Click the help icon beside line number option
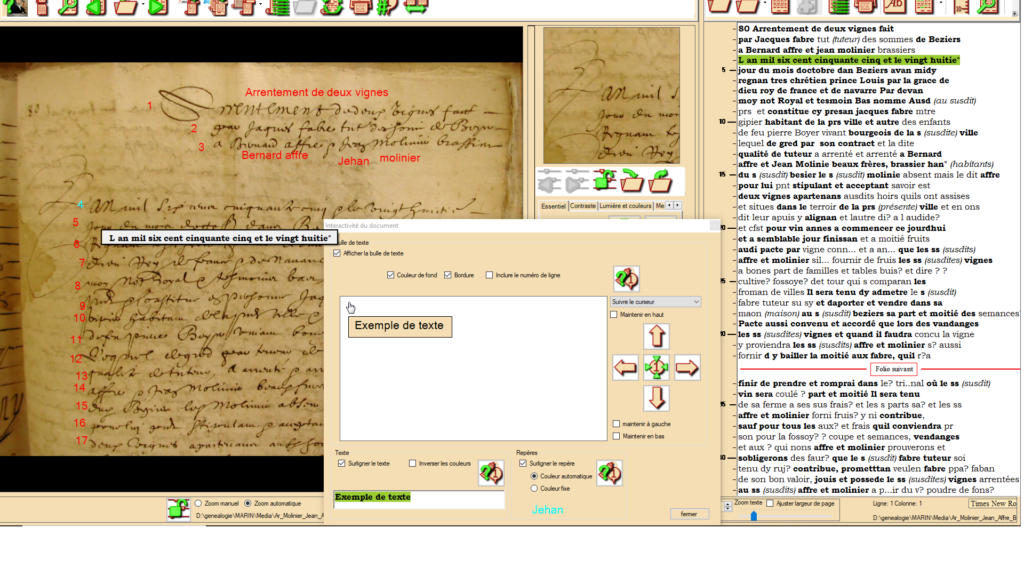The image size is (1024, 576). pyautogui.click(x=626, y=279)
